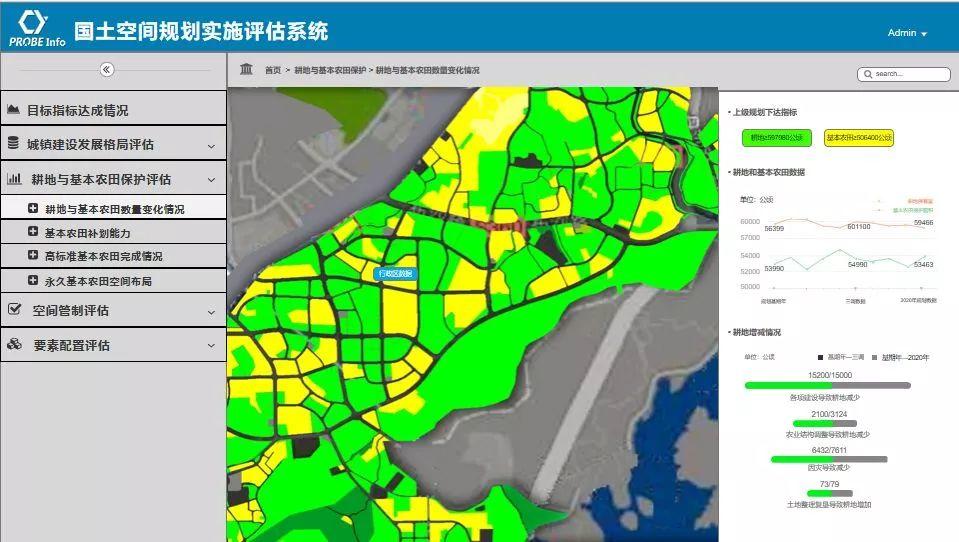The image size is (959, 542).
Task: Click the magnifier icon in search box
Action: tap(868, 74)
